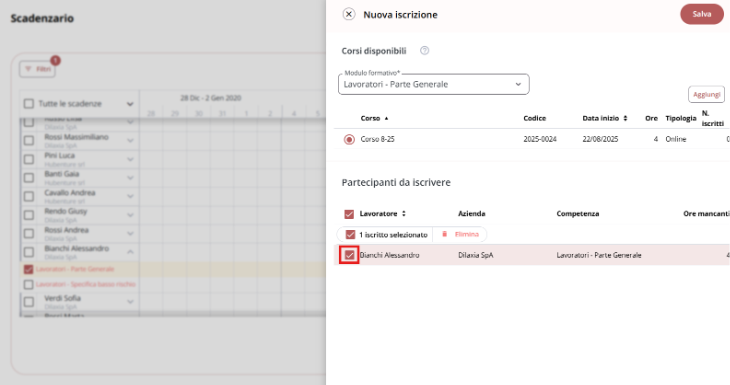Sort participants by the Lavoratore column arrows
This screenshot has height=385, width=730.
click(404, 214)
